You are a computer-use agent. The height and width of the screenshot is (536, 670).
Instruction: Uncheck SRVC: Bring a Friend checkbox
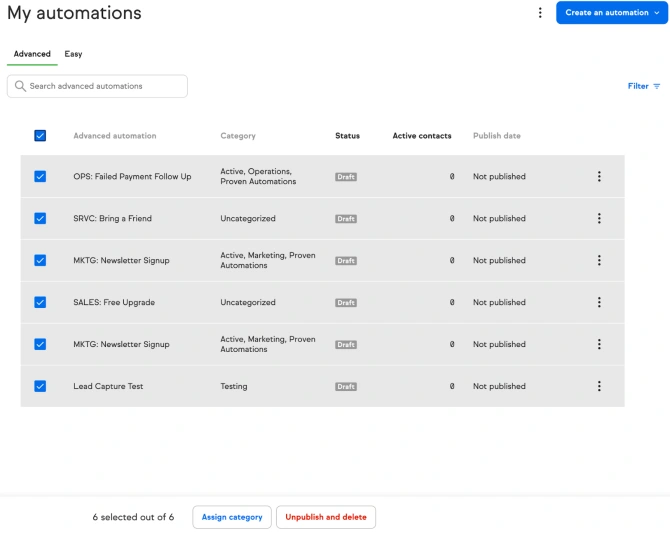(x=40, y=218)
